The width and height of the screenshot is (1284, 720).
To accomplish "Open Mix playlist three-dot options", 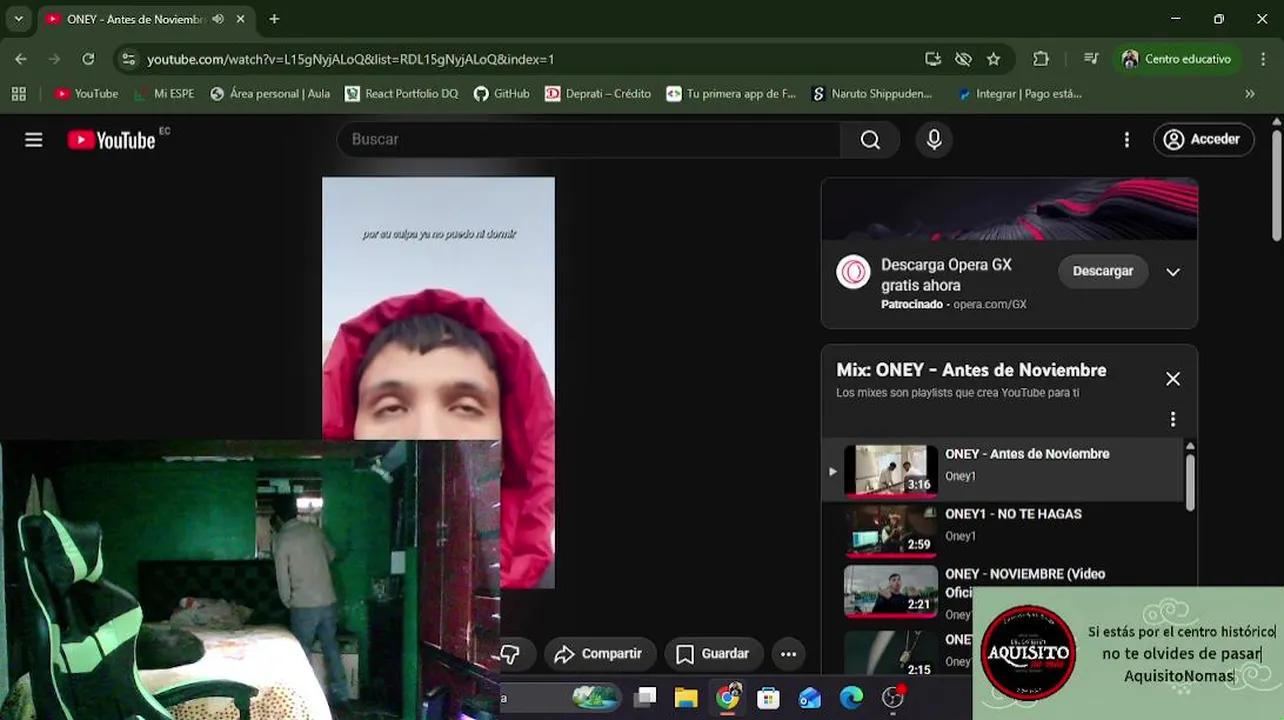I will [1173, 419].
